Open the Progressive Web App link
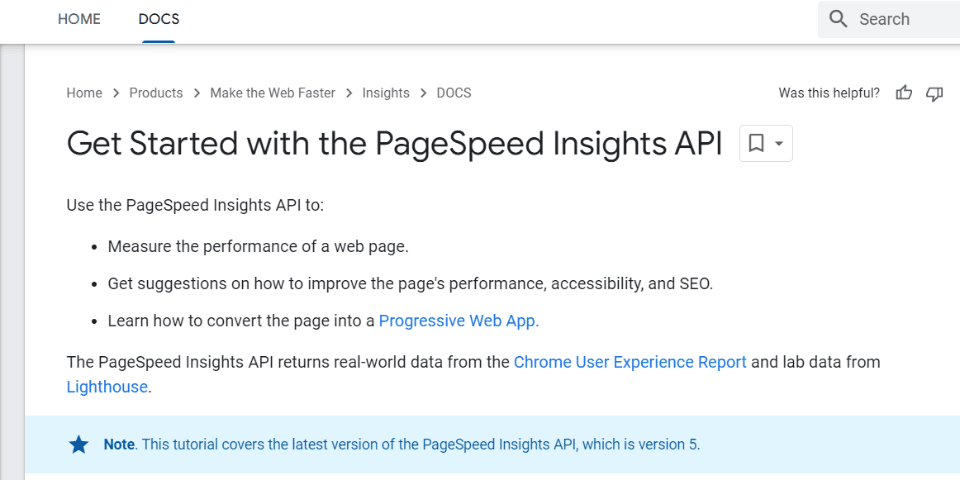 (459, 321)
